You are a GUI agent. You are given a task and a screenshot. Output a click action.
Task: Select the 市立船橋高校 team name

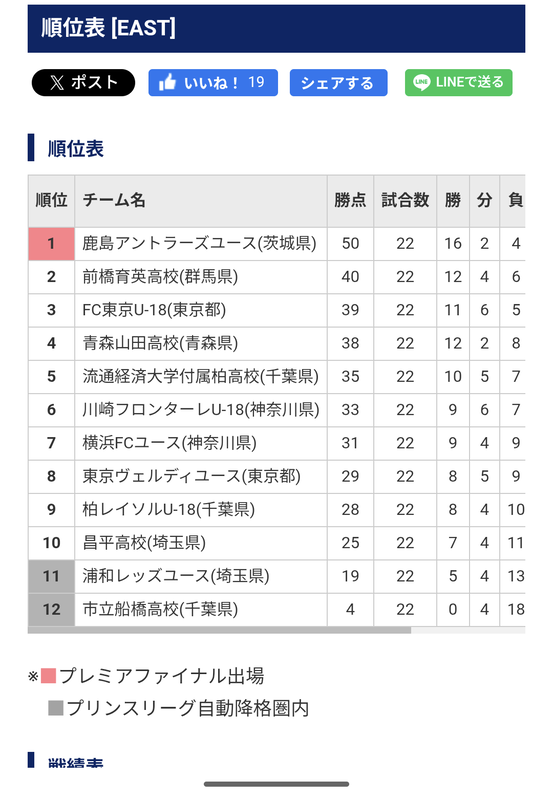click(x=160, y=609)
